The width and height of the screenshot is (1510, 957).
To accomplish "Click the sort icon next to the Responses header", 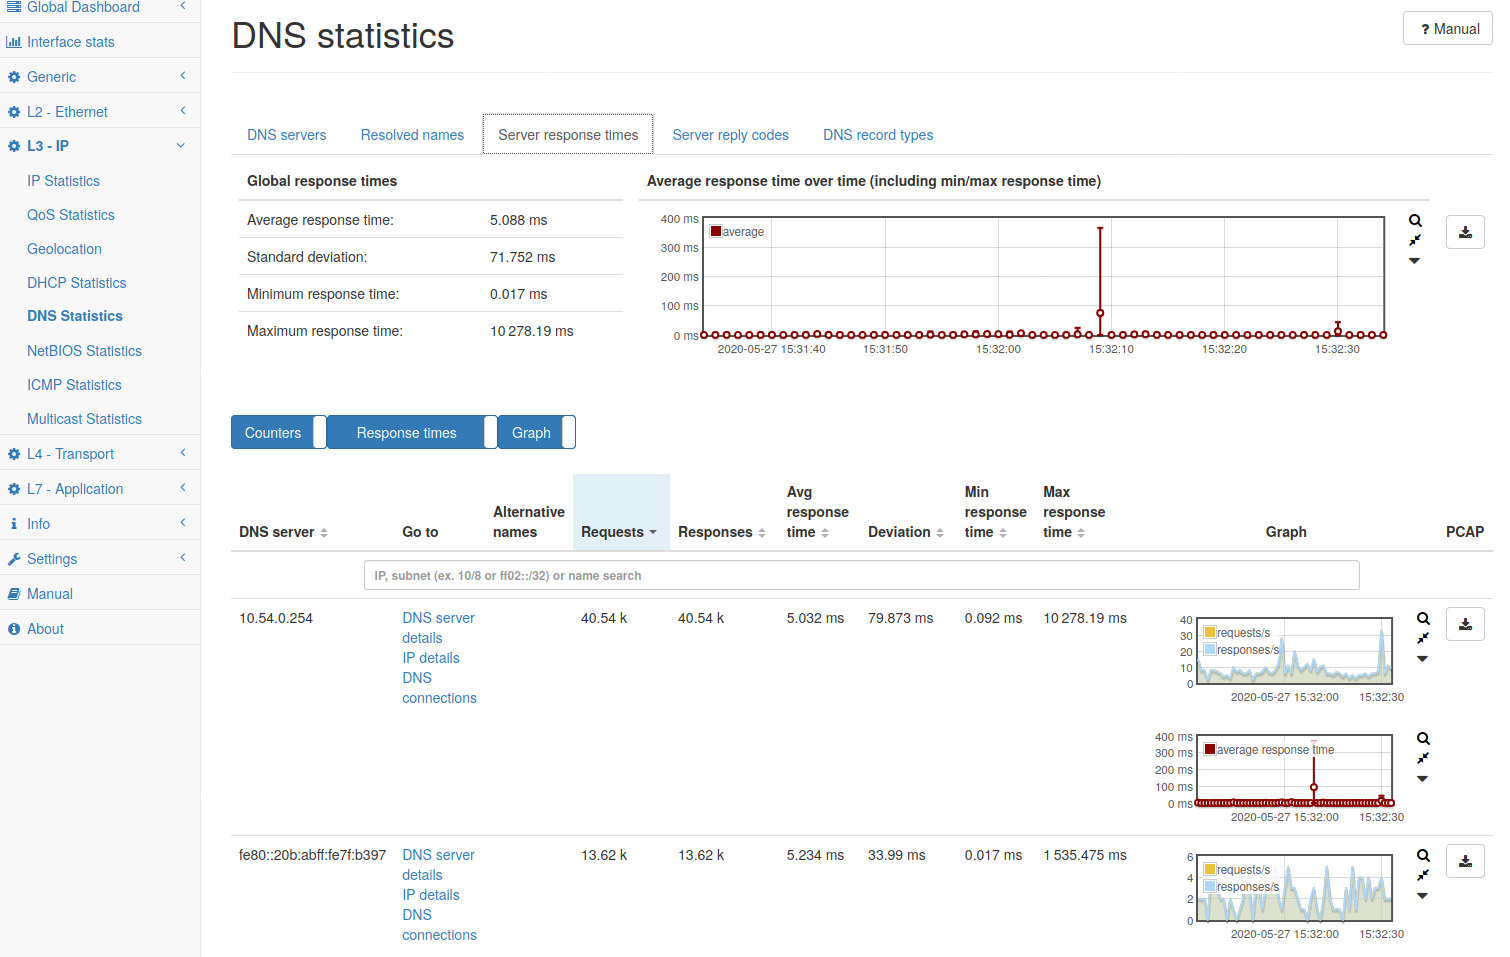I will click(x=762, y=533).
